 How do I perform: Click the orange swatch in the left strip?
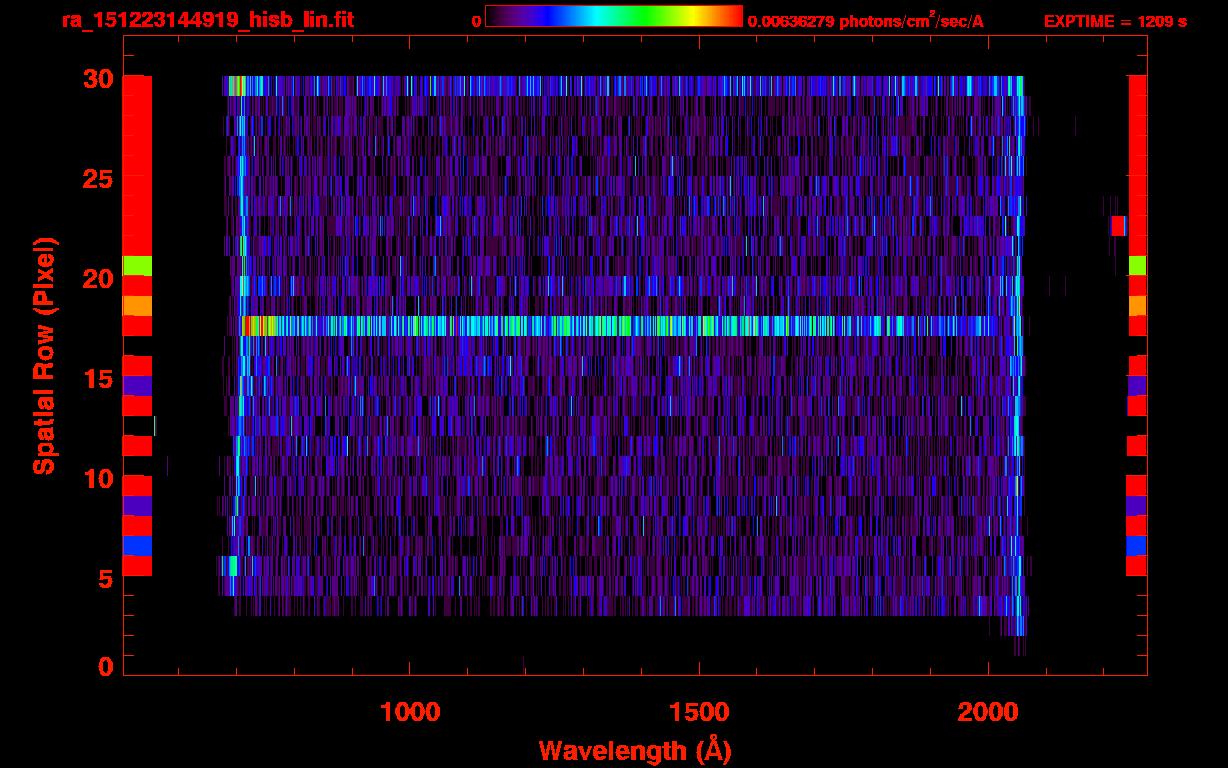[x=137, y=306]
